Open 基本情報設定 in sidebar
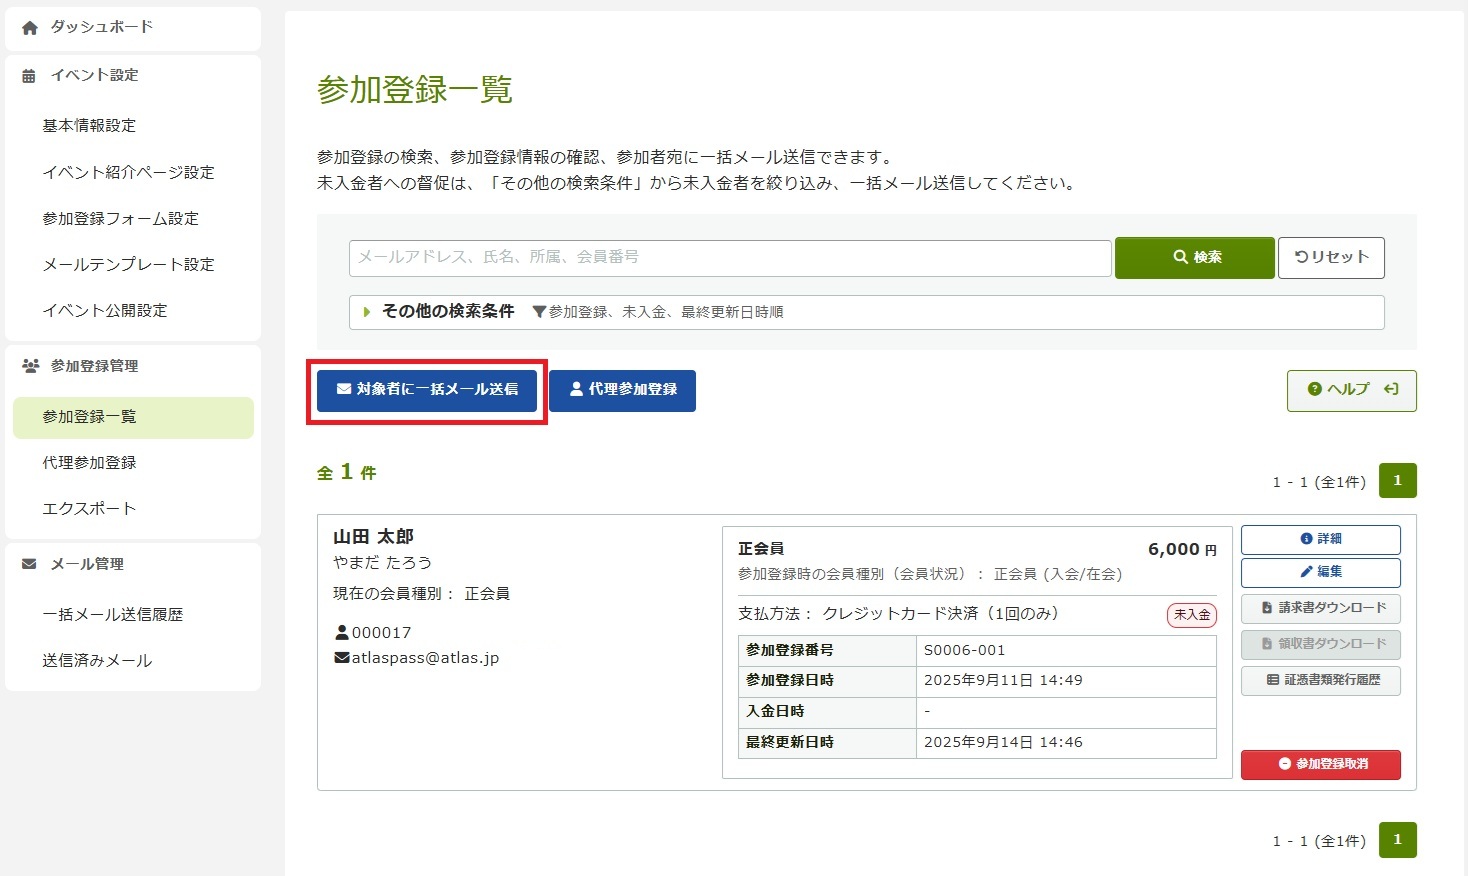1468x876 pixels. coord(89,126)
